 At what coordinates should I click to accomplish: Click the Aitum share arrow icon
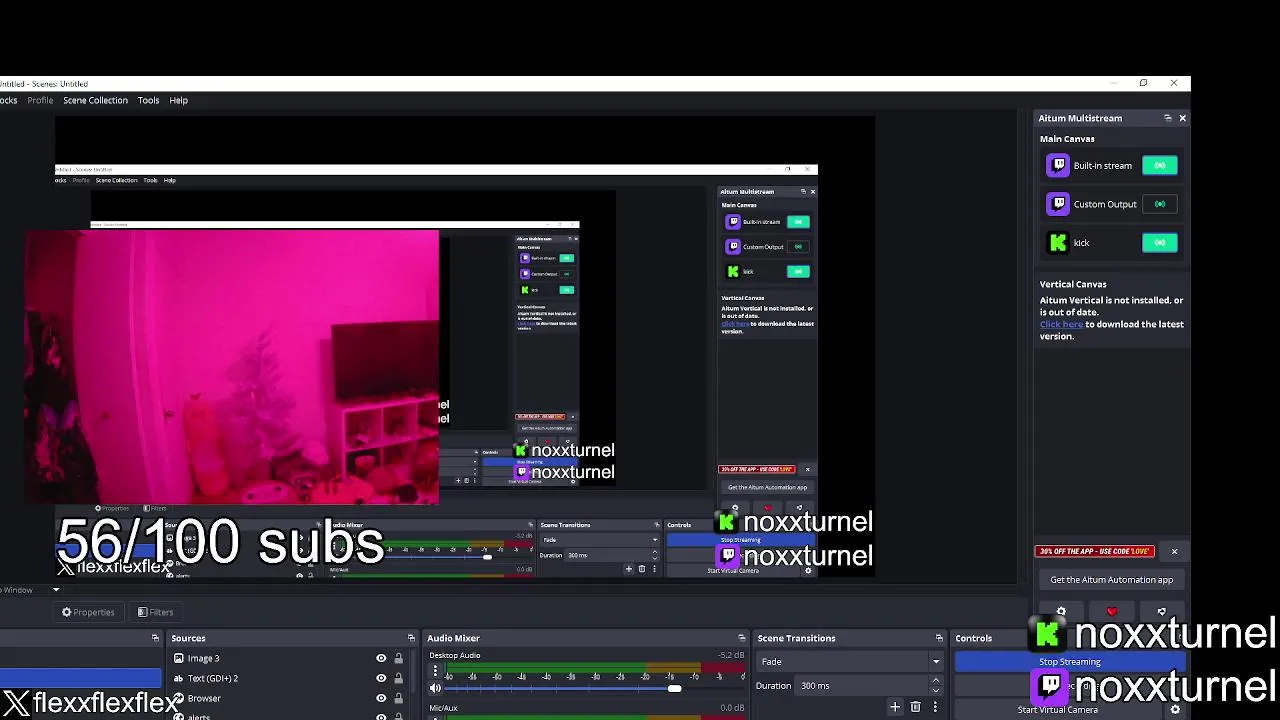[x=1161, y=611]
